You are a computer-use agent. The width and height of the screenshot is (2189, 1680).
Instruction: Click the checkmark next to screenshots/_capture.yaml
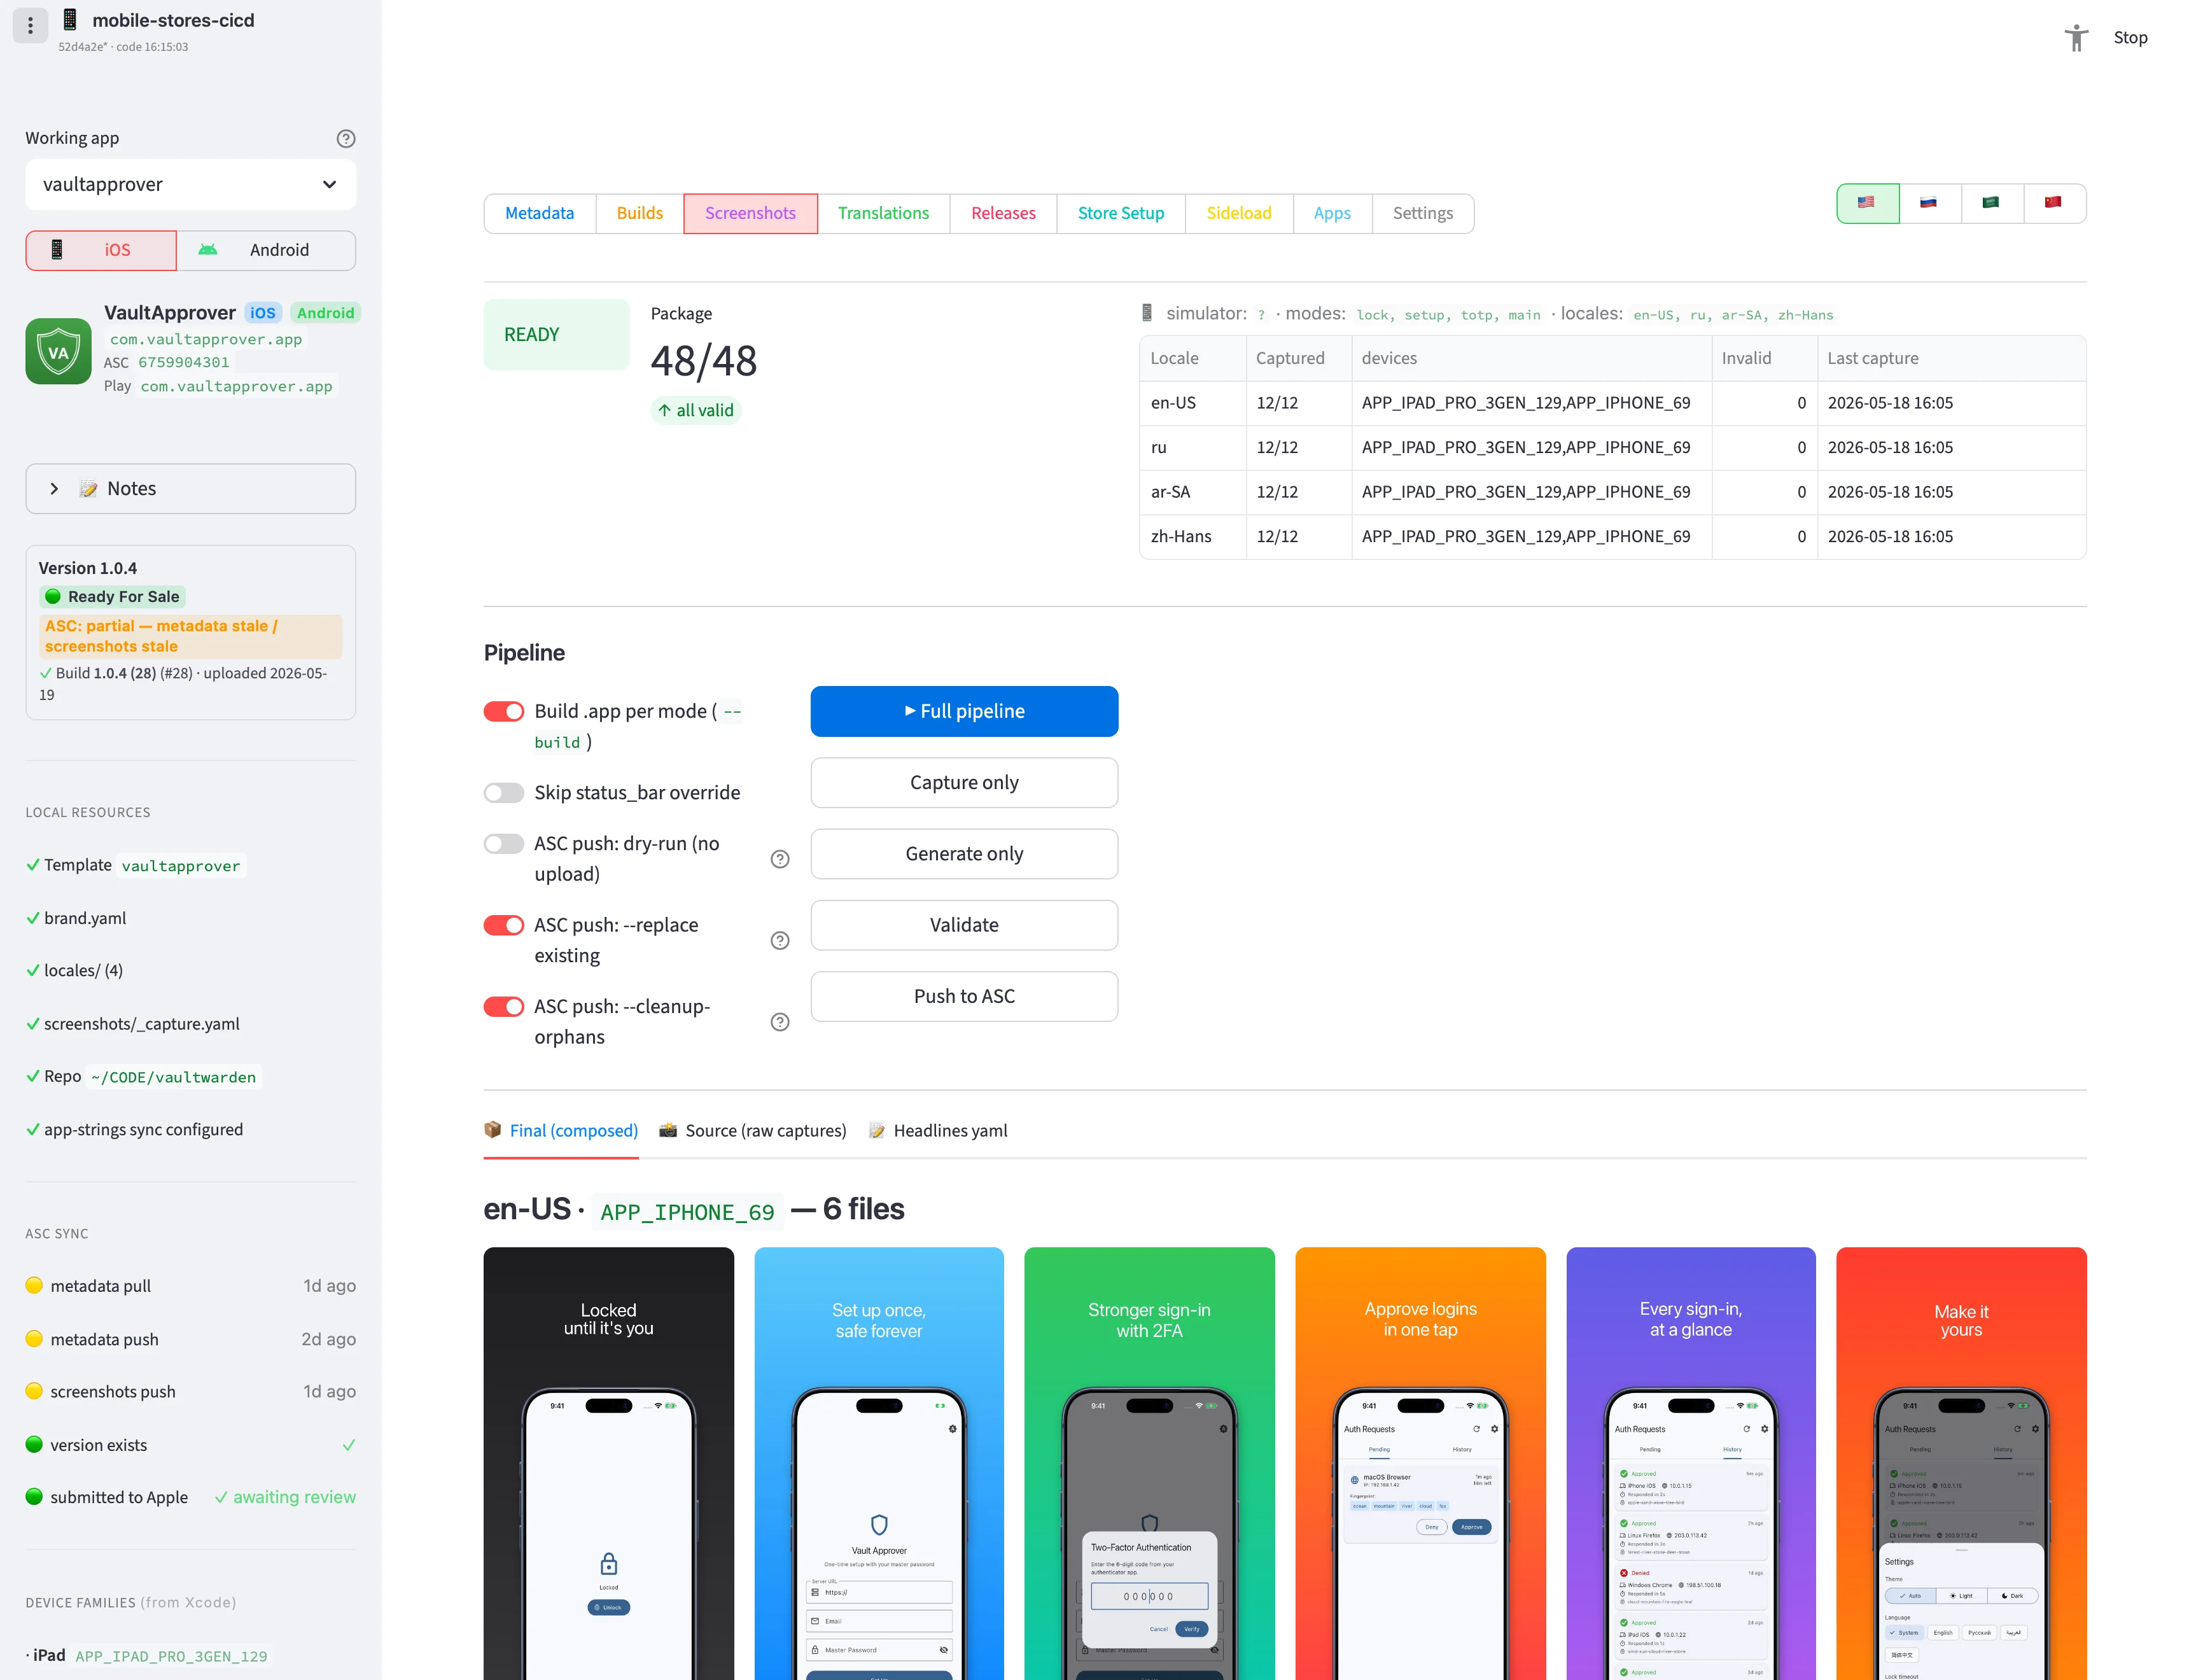coord(33,1024)
